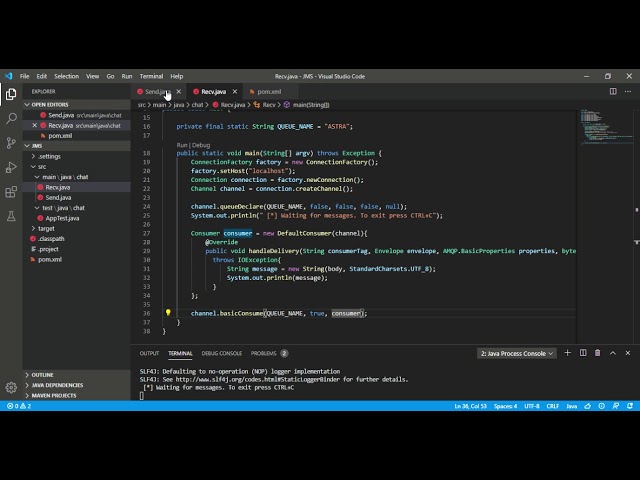
Task: Switch to the Problems panel tab
Action: point(269,353)
